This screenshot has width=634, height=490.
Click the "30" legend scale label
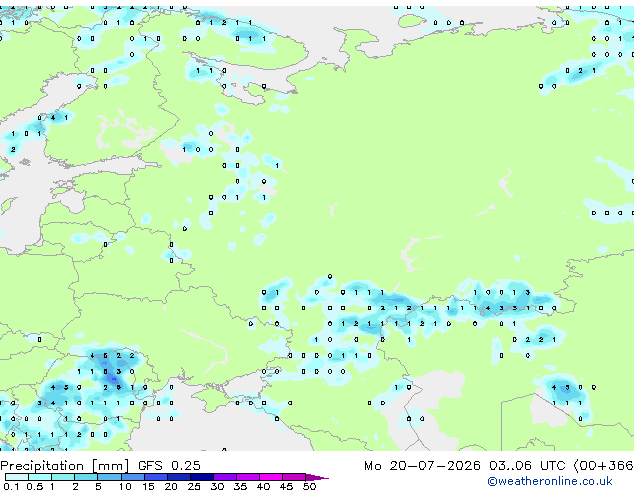217,486
